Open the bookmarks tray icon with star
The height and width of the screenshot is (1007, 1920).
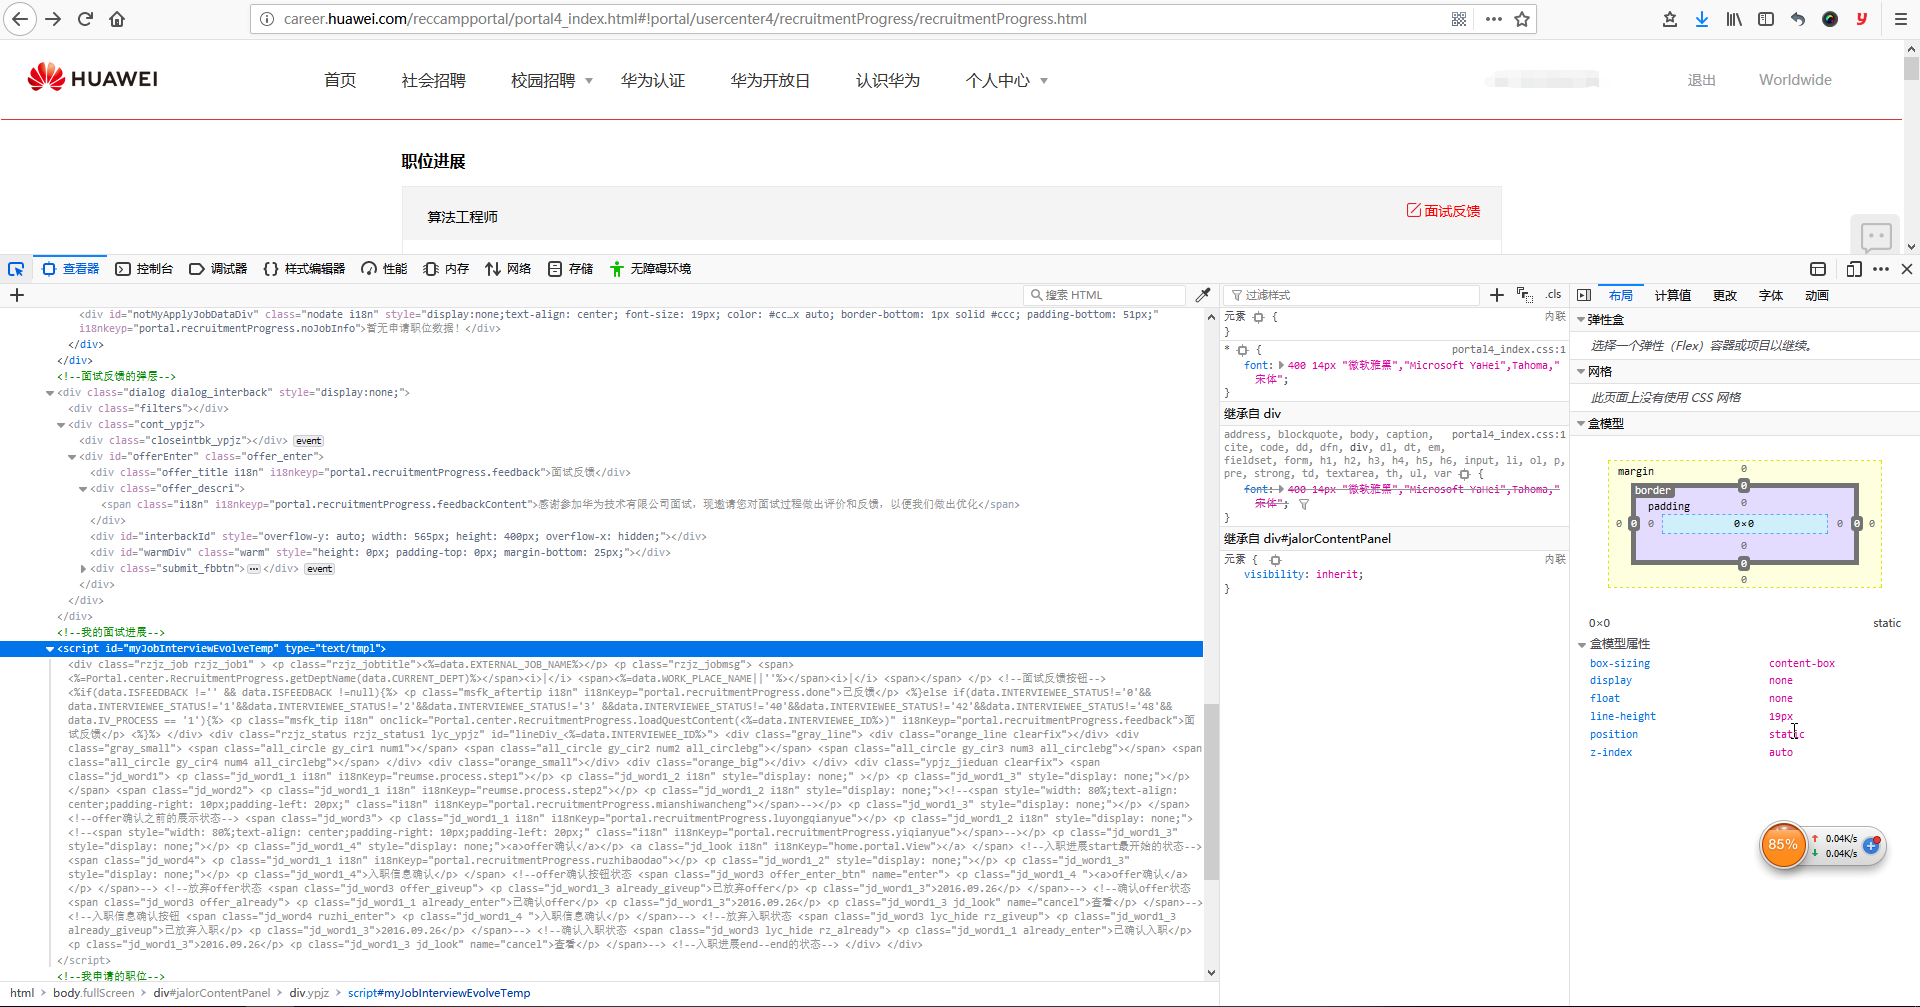[x=1670, y=19]
